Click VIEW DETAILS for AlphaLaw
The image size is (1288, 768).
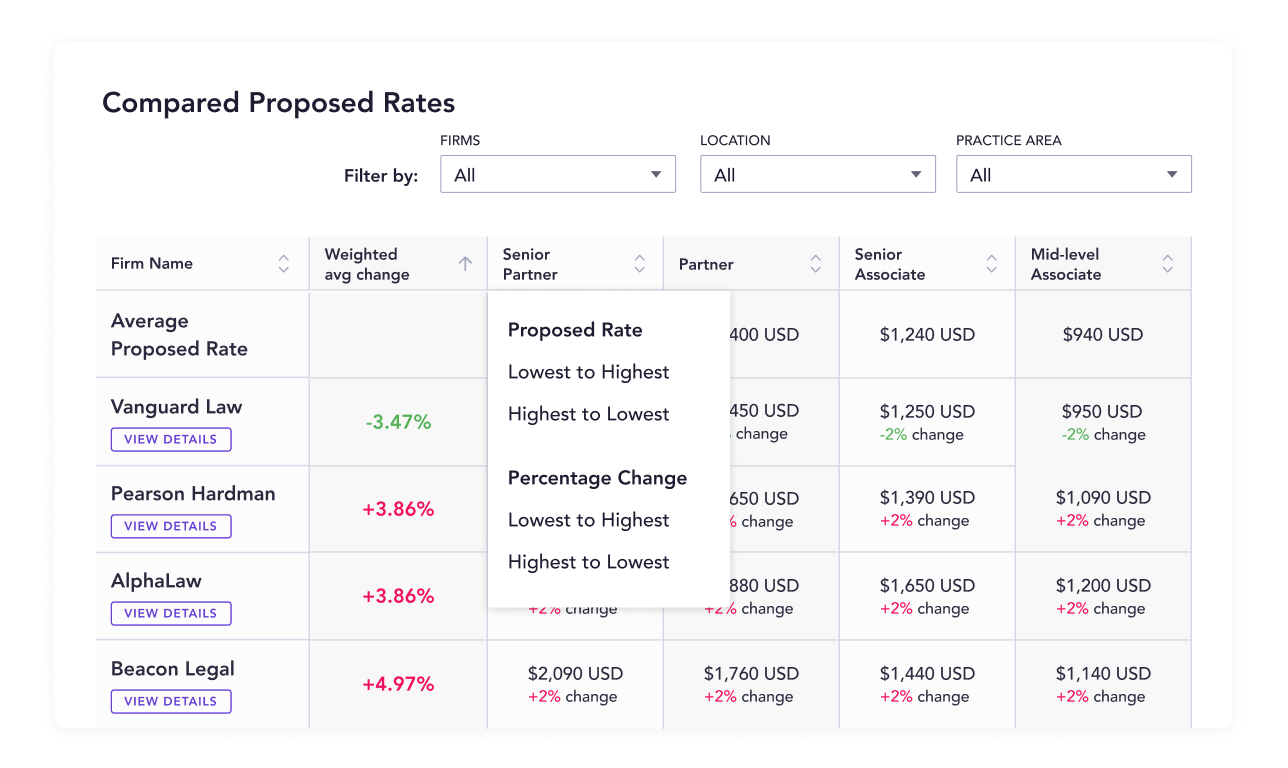170,613
